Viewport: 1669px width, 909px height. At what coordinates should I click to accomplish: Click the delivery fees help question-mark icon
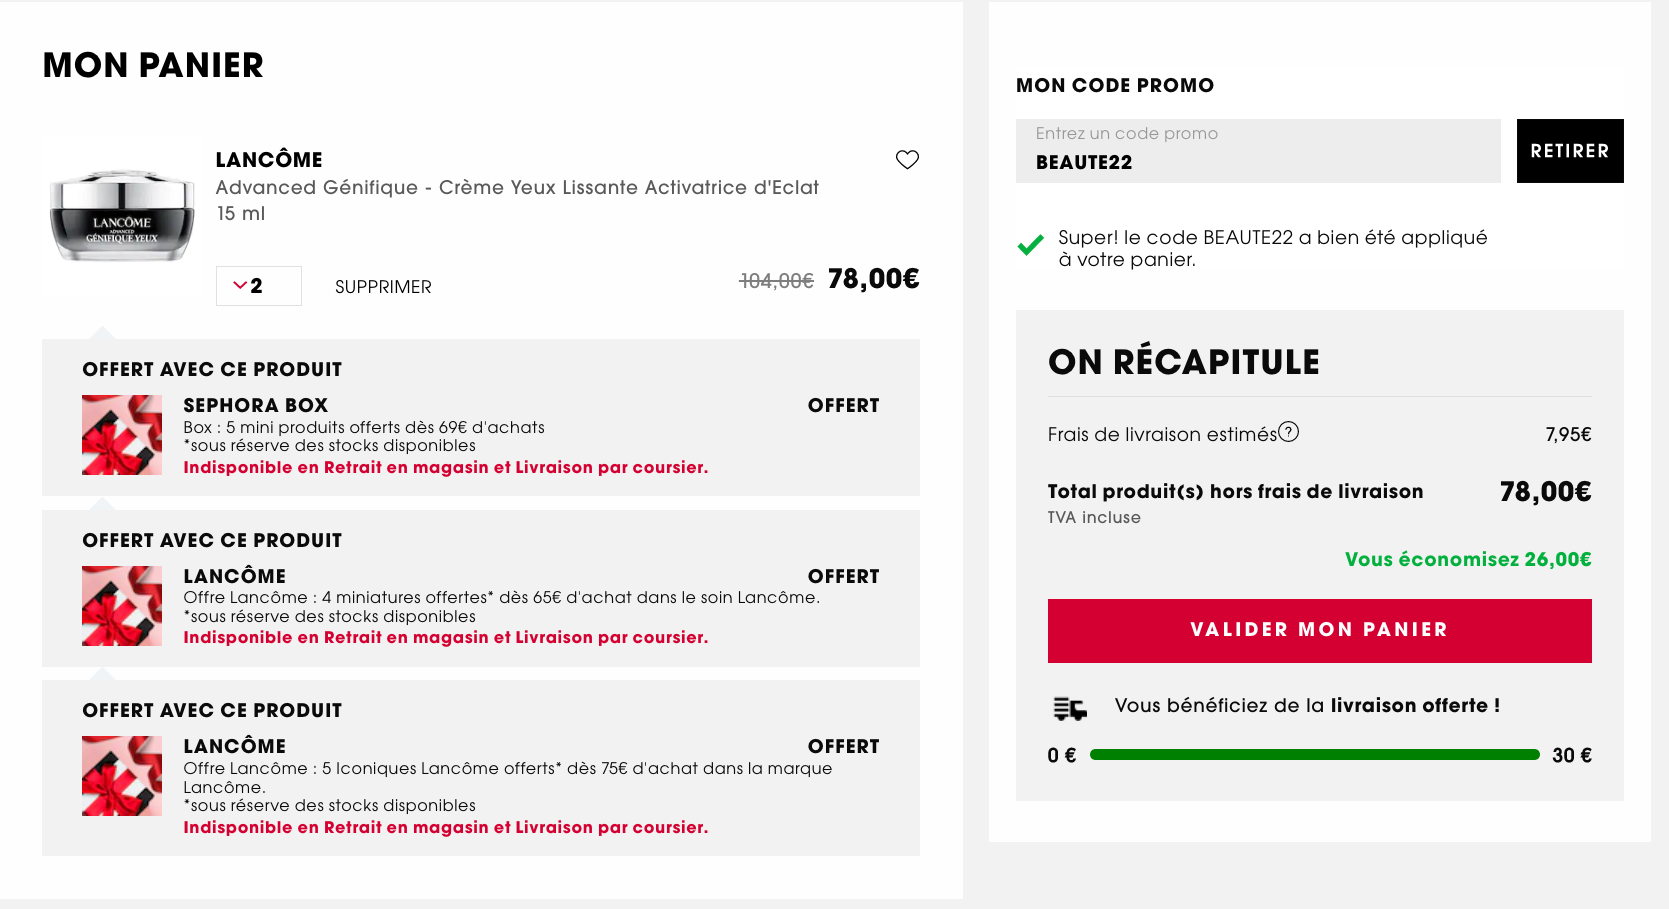pos(1289,432)
